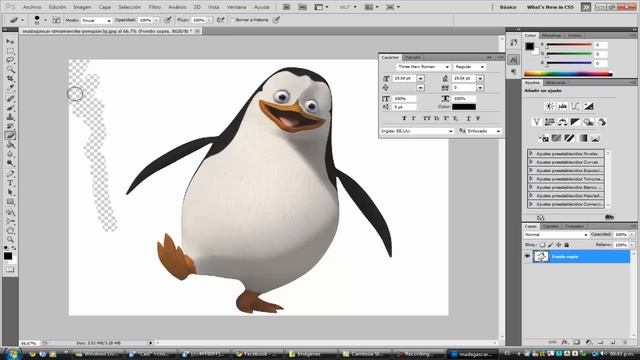Image resolution: width=640 pixels, height=360 pixels.
Task: Select the Rectangular Marquee tool
Action: point(10,51)
